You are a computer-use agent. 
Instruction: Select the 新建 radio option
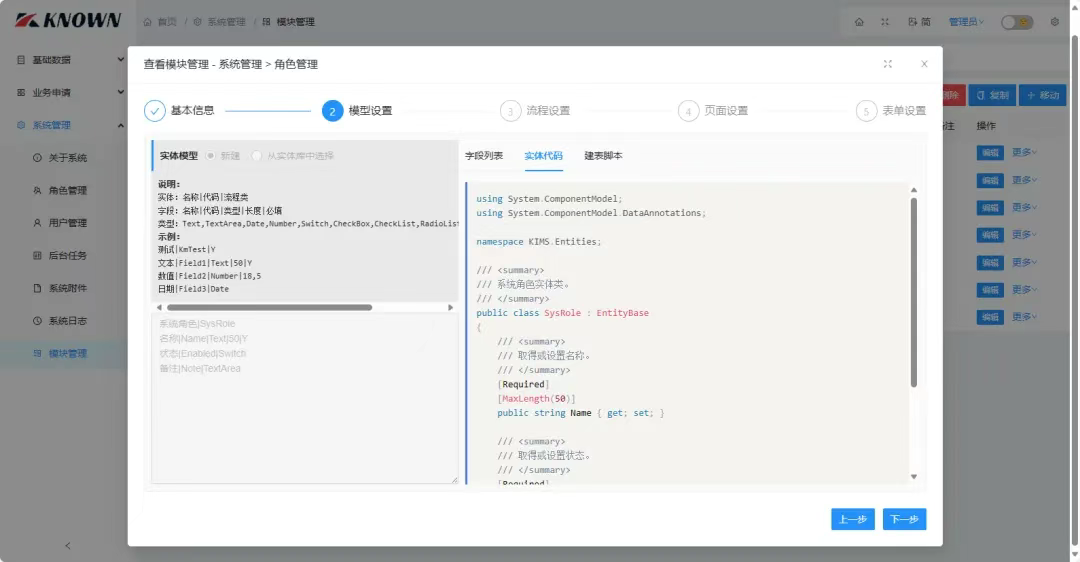[x=211, y=156]
